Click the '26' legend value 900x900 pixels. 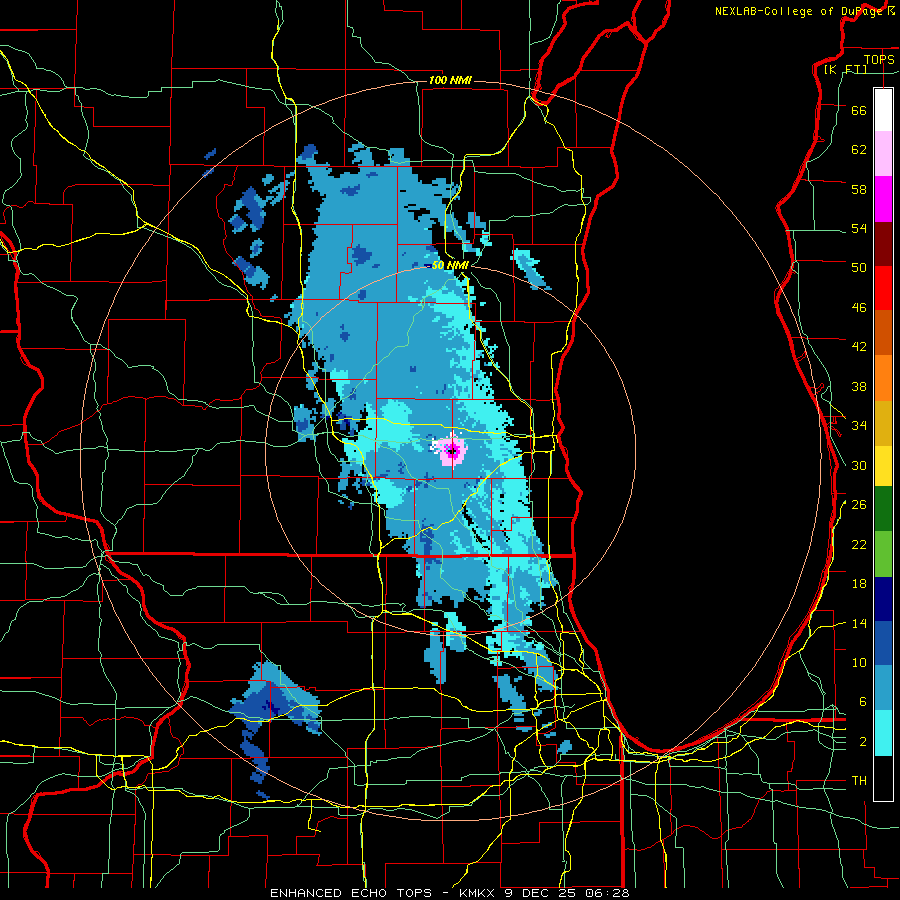click(x=859, y=505)
